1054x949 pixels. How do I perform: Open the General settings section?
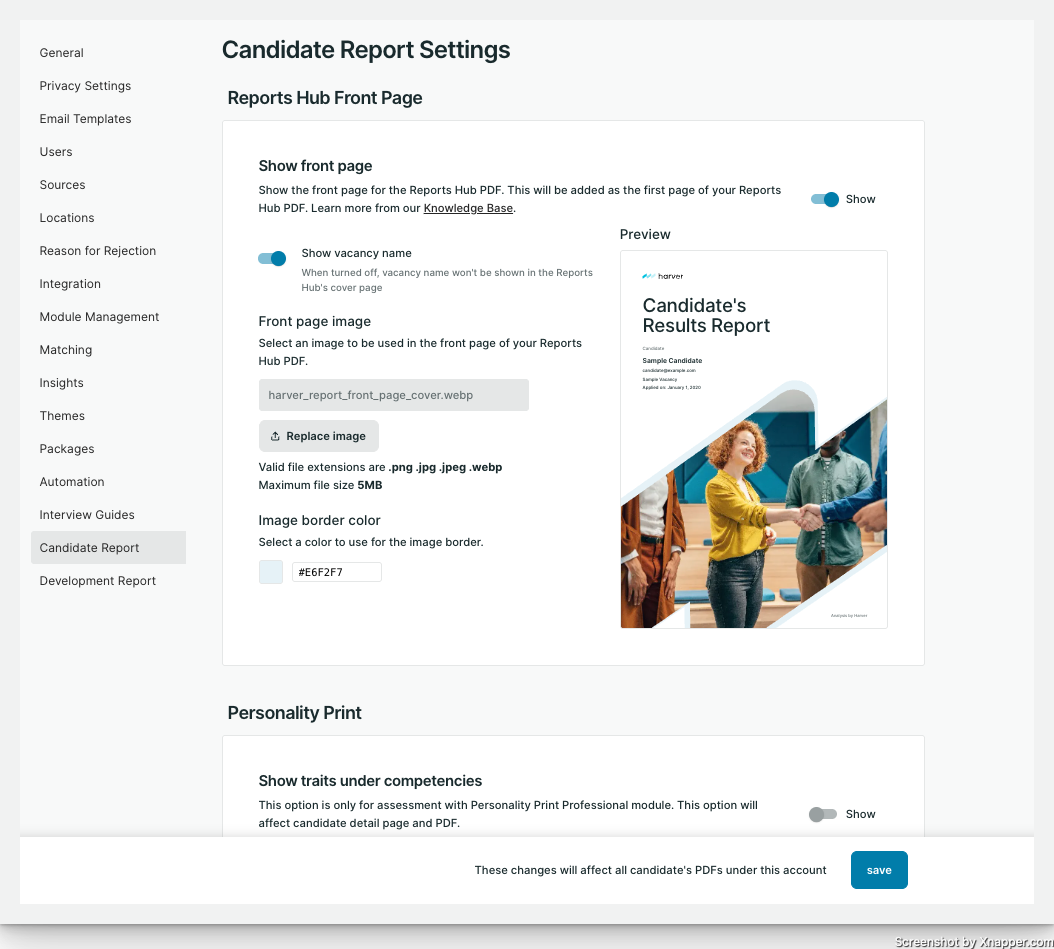click(61, 52)
